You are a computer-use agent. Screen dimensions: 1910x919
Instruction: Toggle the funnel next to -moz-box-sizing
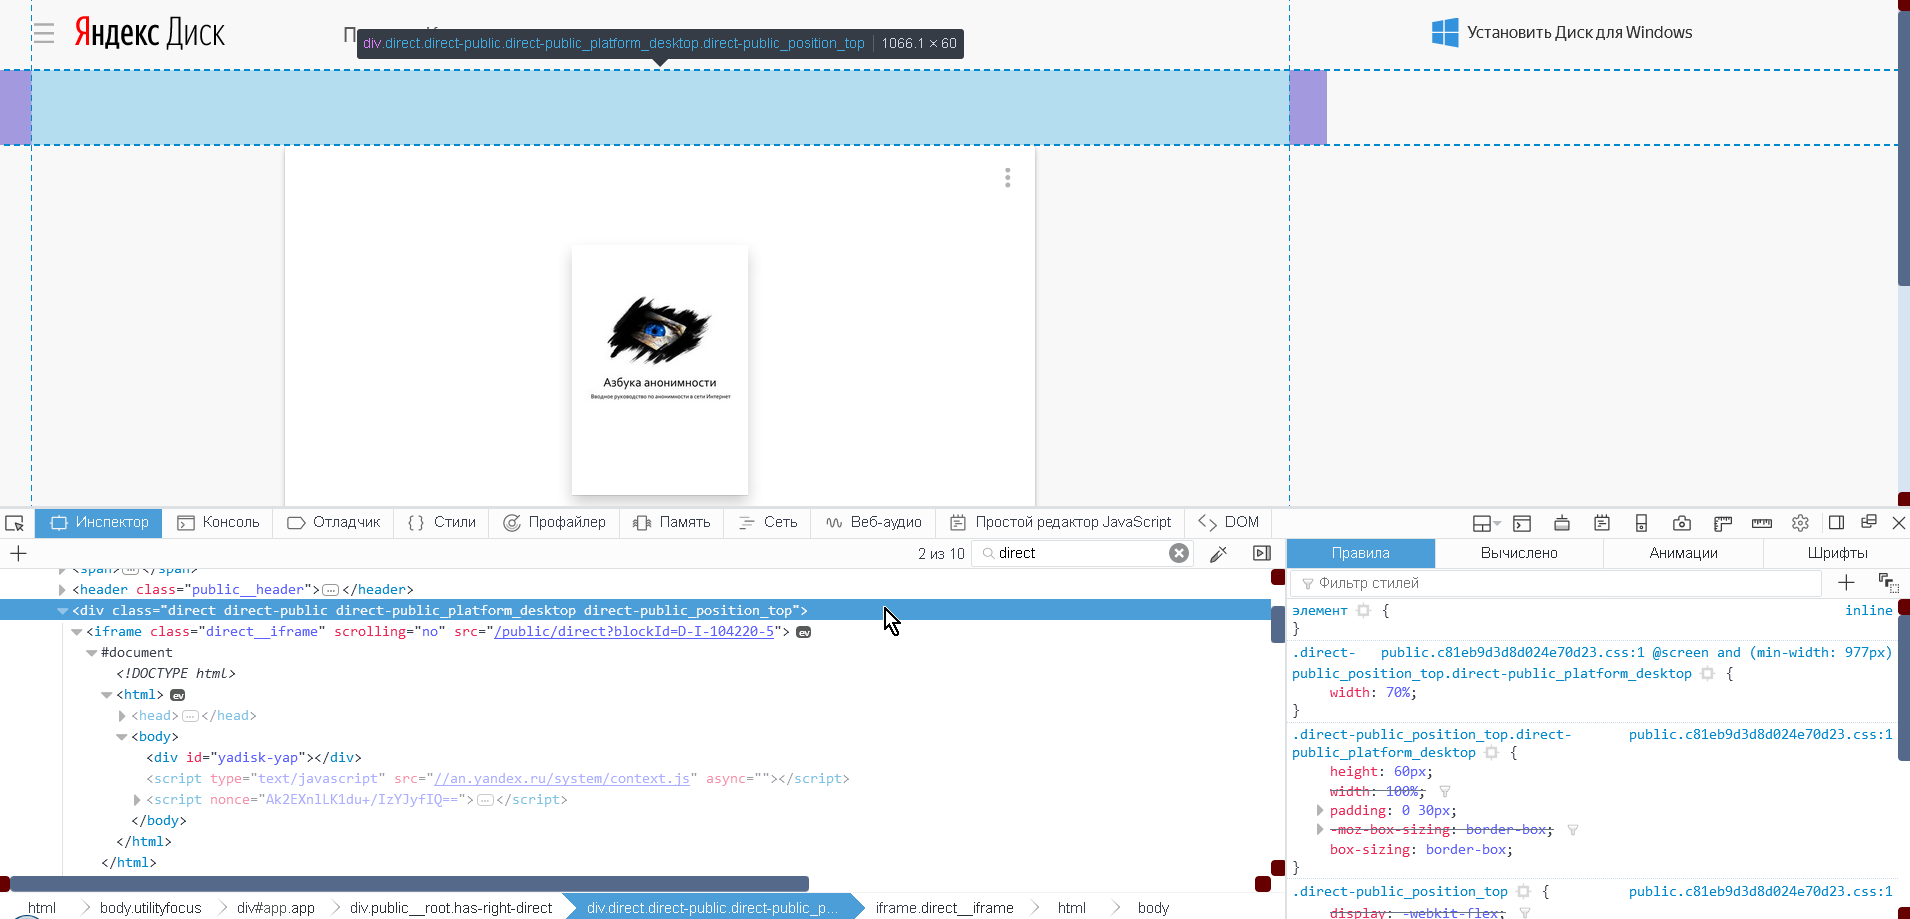(x=1572, y=829)
